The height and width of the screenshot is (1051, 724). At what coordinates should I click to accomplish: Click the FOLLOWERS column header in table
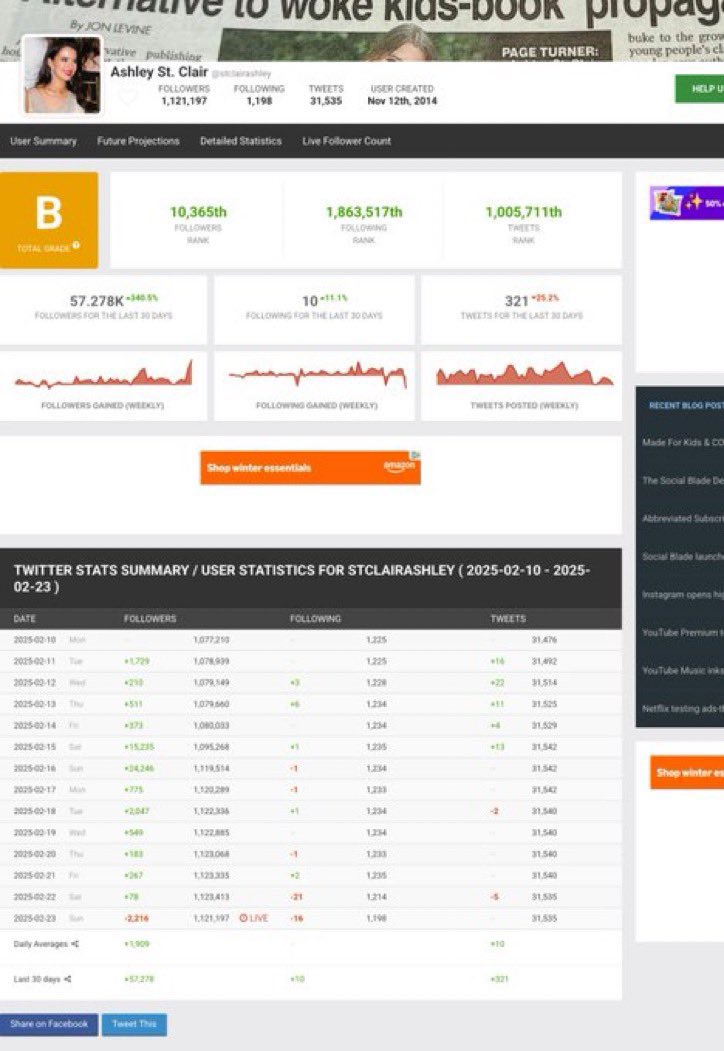click(x=150, y=619)
